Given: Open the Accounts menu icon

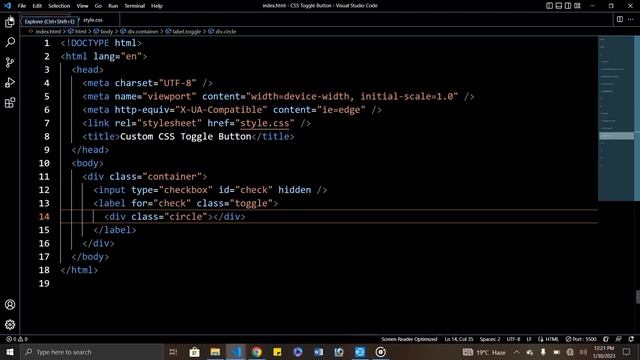Looking at the screenshot, I should [x=10, y=304].
